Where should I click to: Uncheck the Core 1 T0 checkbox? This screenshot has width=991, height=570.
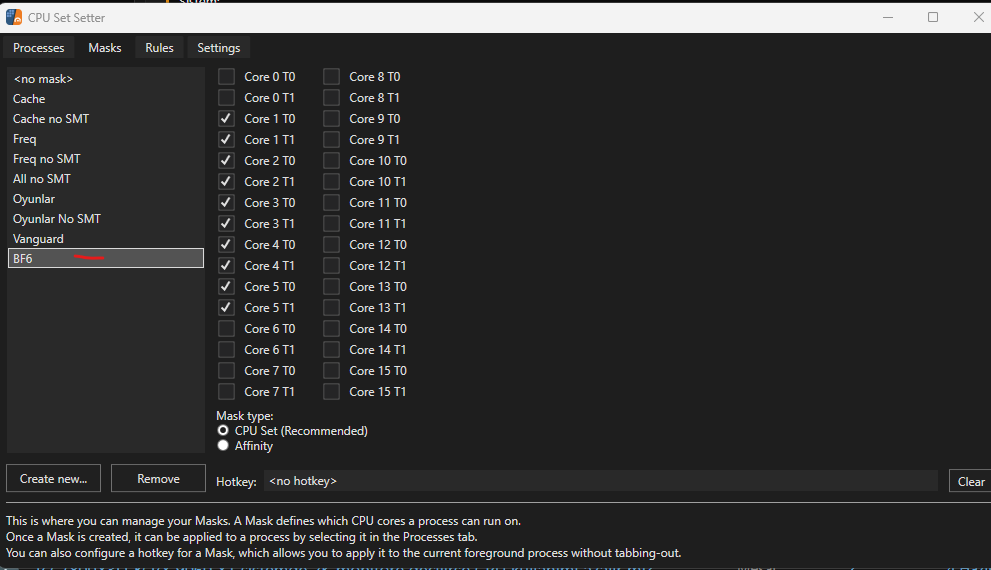click(x=226, y=119)
